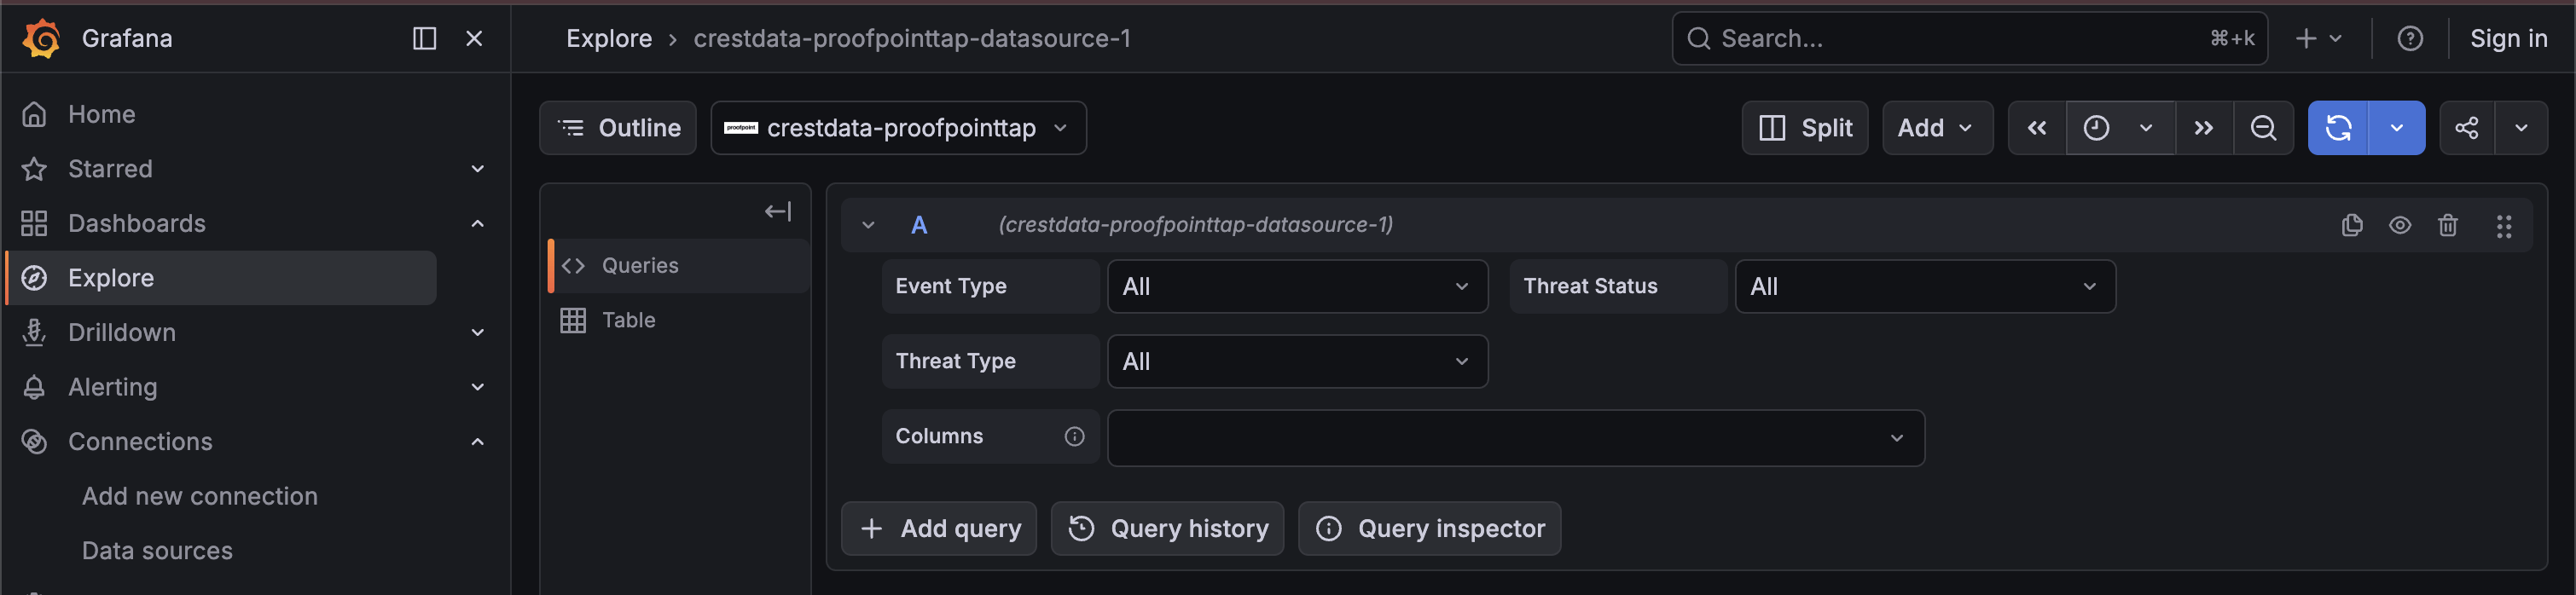
Task: Open the crestdata-proofpointtap datasource picker
Action: click(898, 128)
